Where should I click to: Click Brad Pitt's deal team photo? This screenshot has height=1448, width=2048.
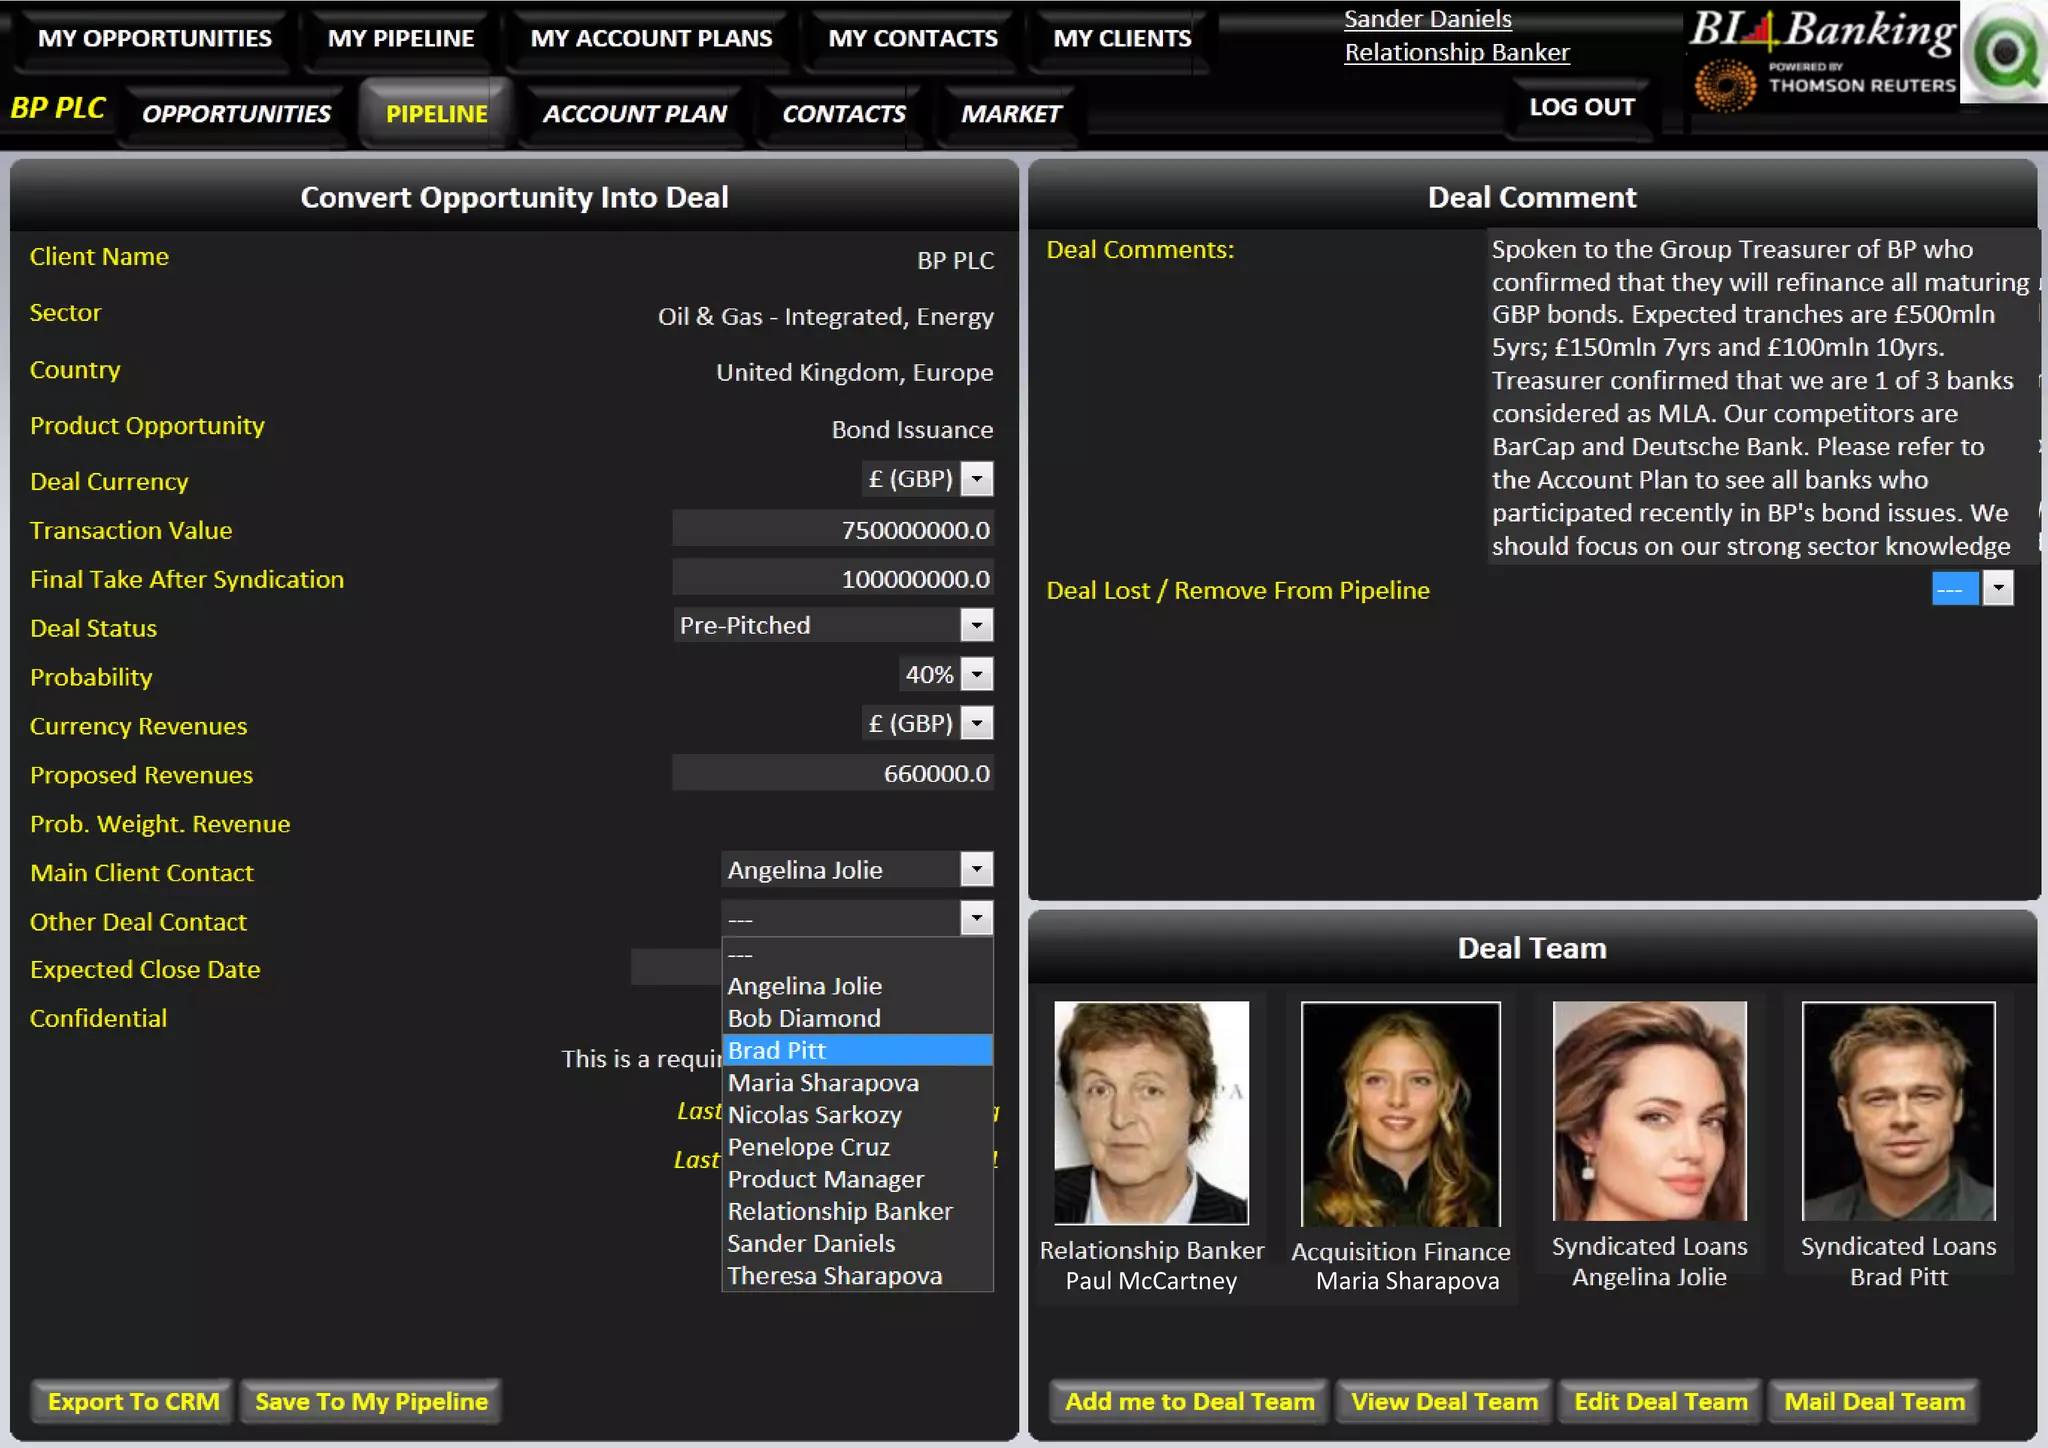1897,1110
